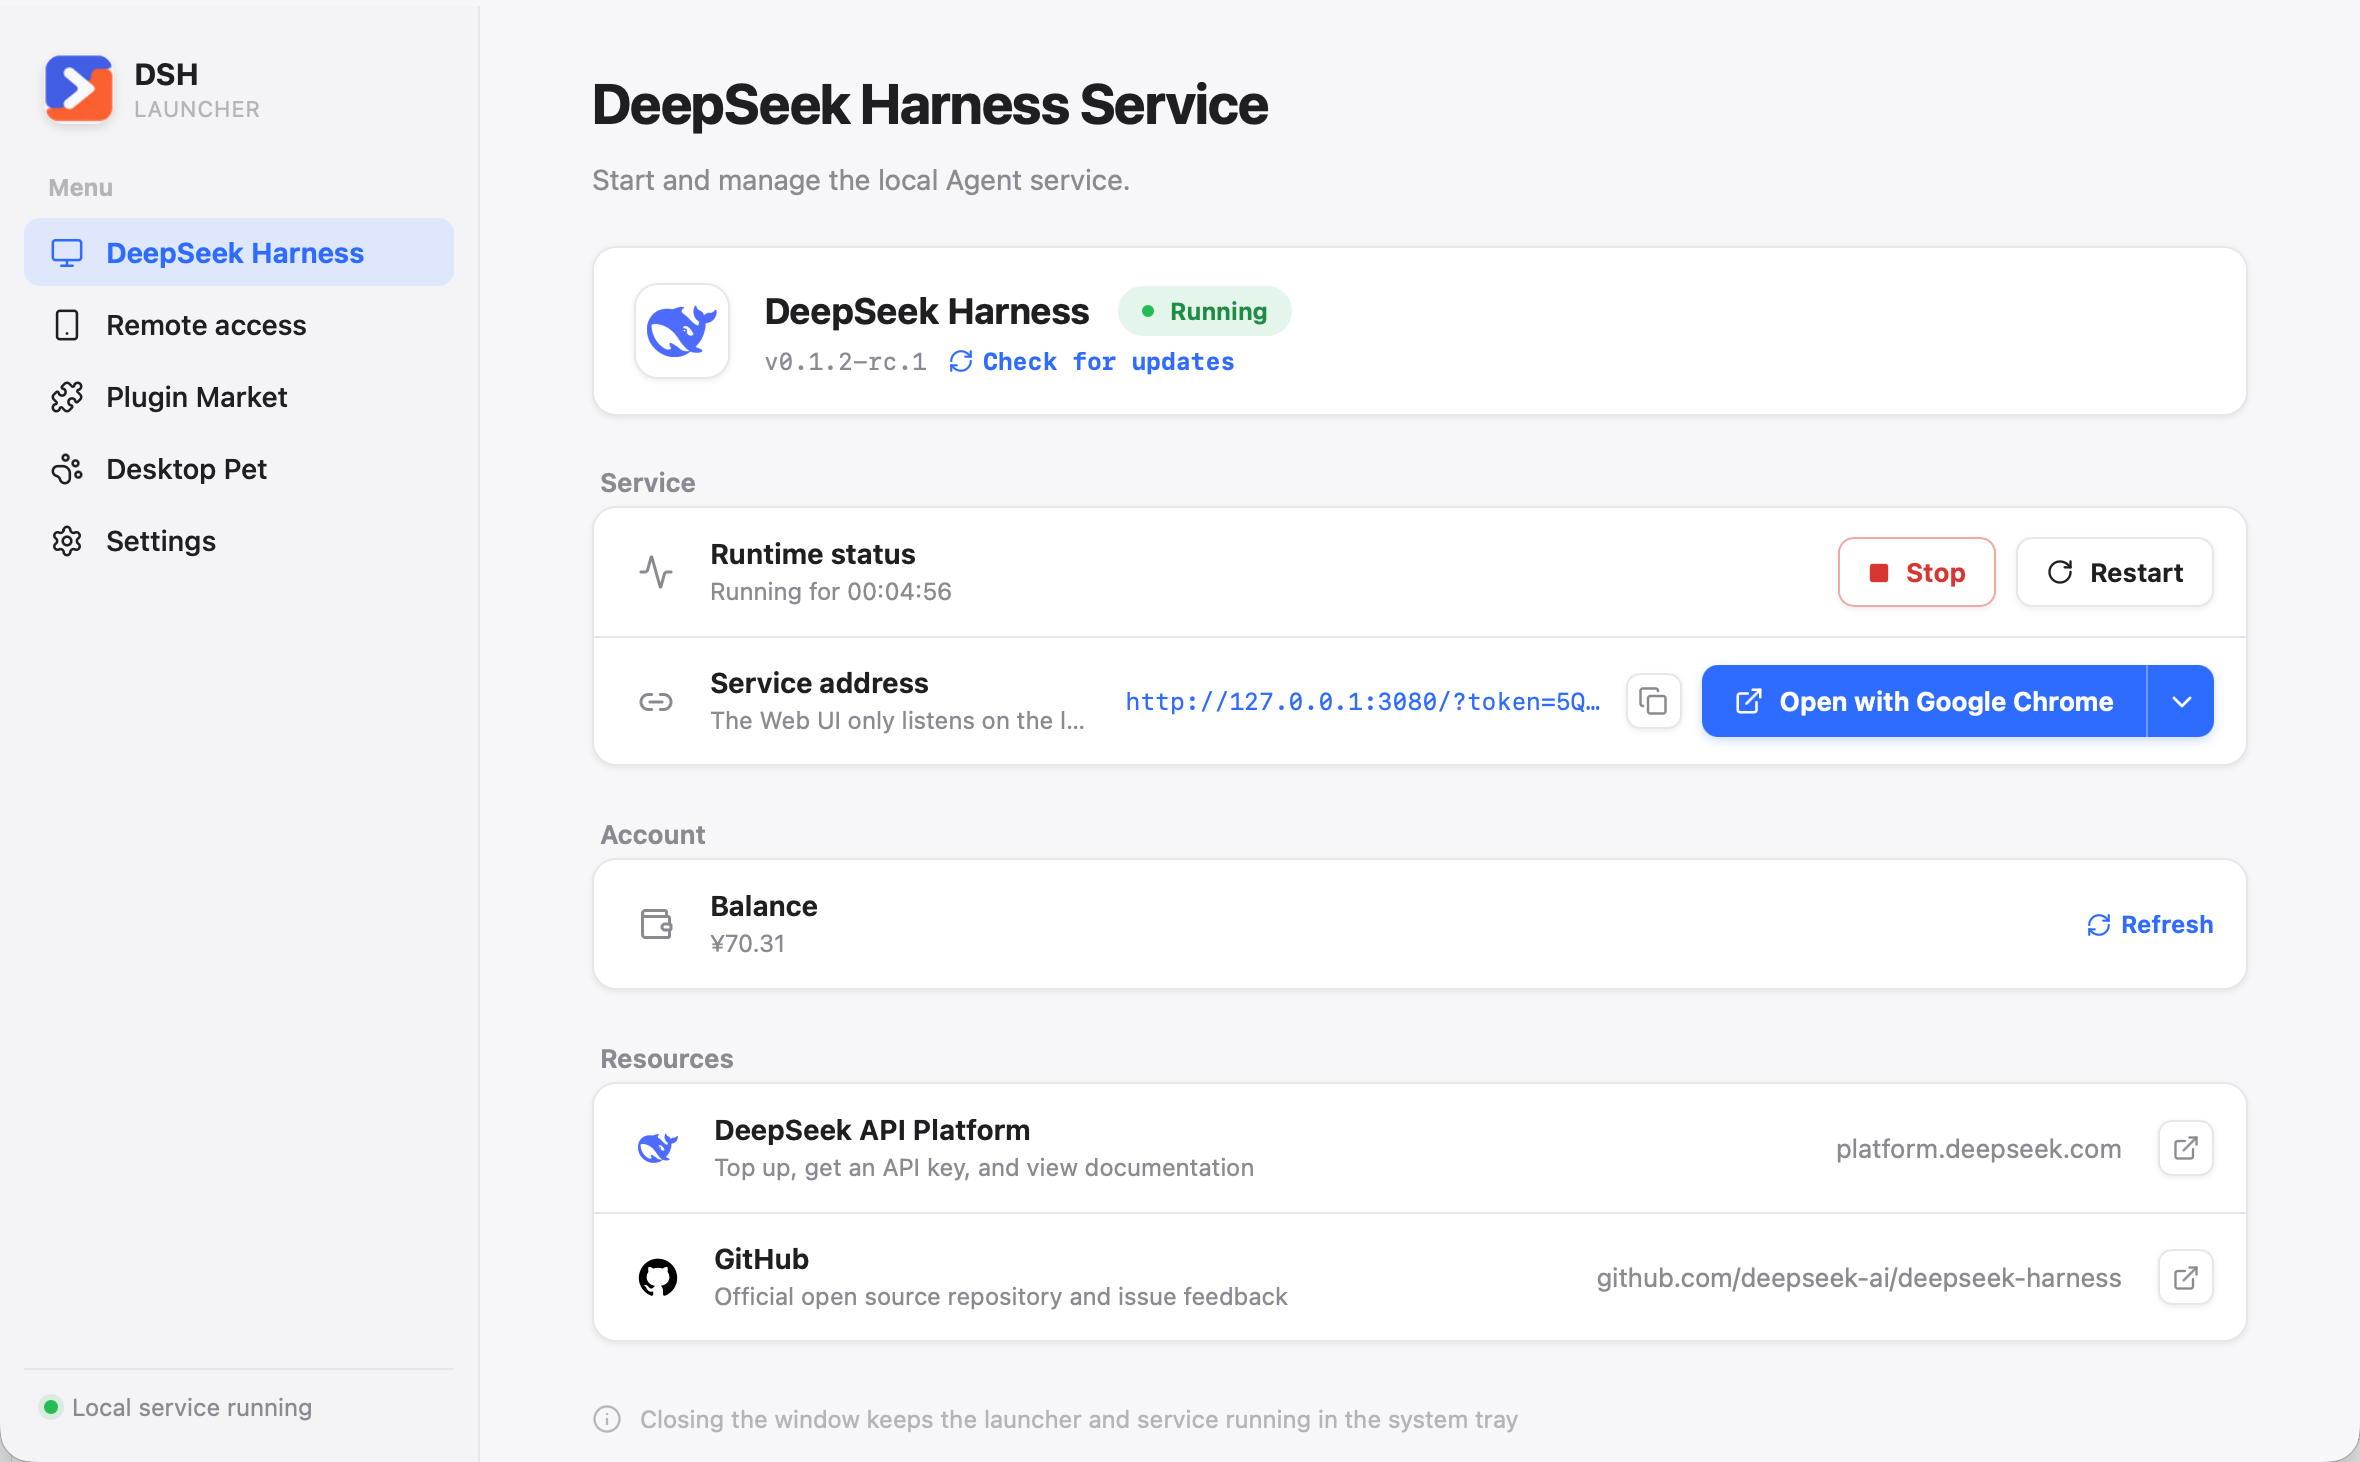Click the 'DeepSeek API Platform' resource title
This screenshot has height=1462, width=2360.
tap(872, 1130)
